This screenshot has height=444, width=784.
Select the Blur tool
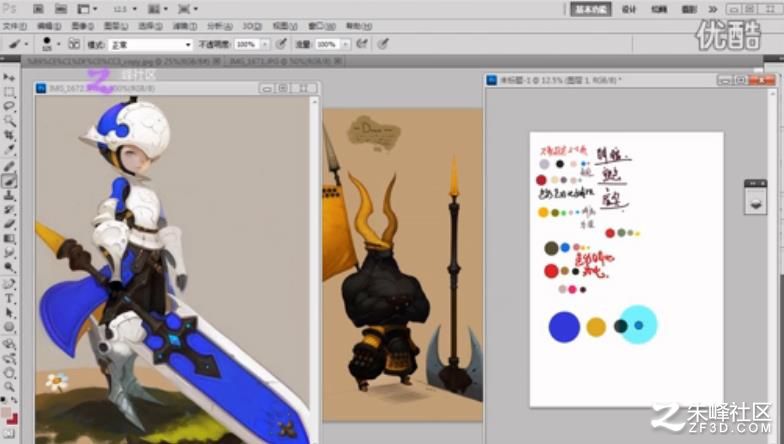pos(9,253)
